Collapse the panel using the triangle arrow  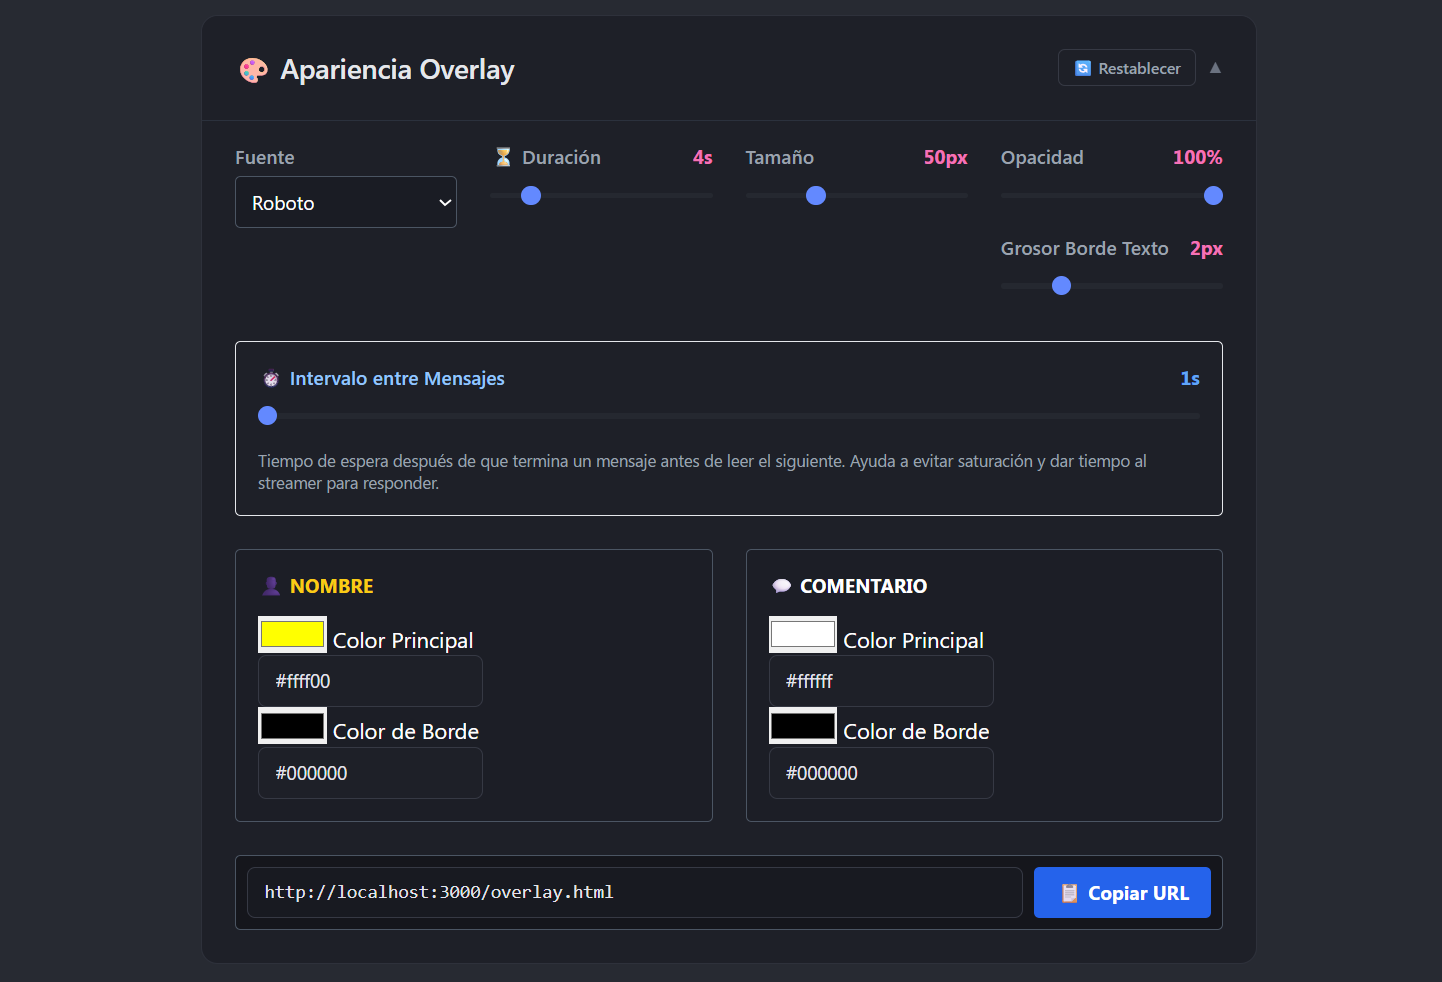(x=1215, y=67)
